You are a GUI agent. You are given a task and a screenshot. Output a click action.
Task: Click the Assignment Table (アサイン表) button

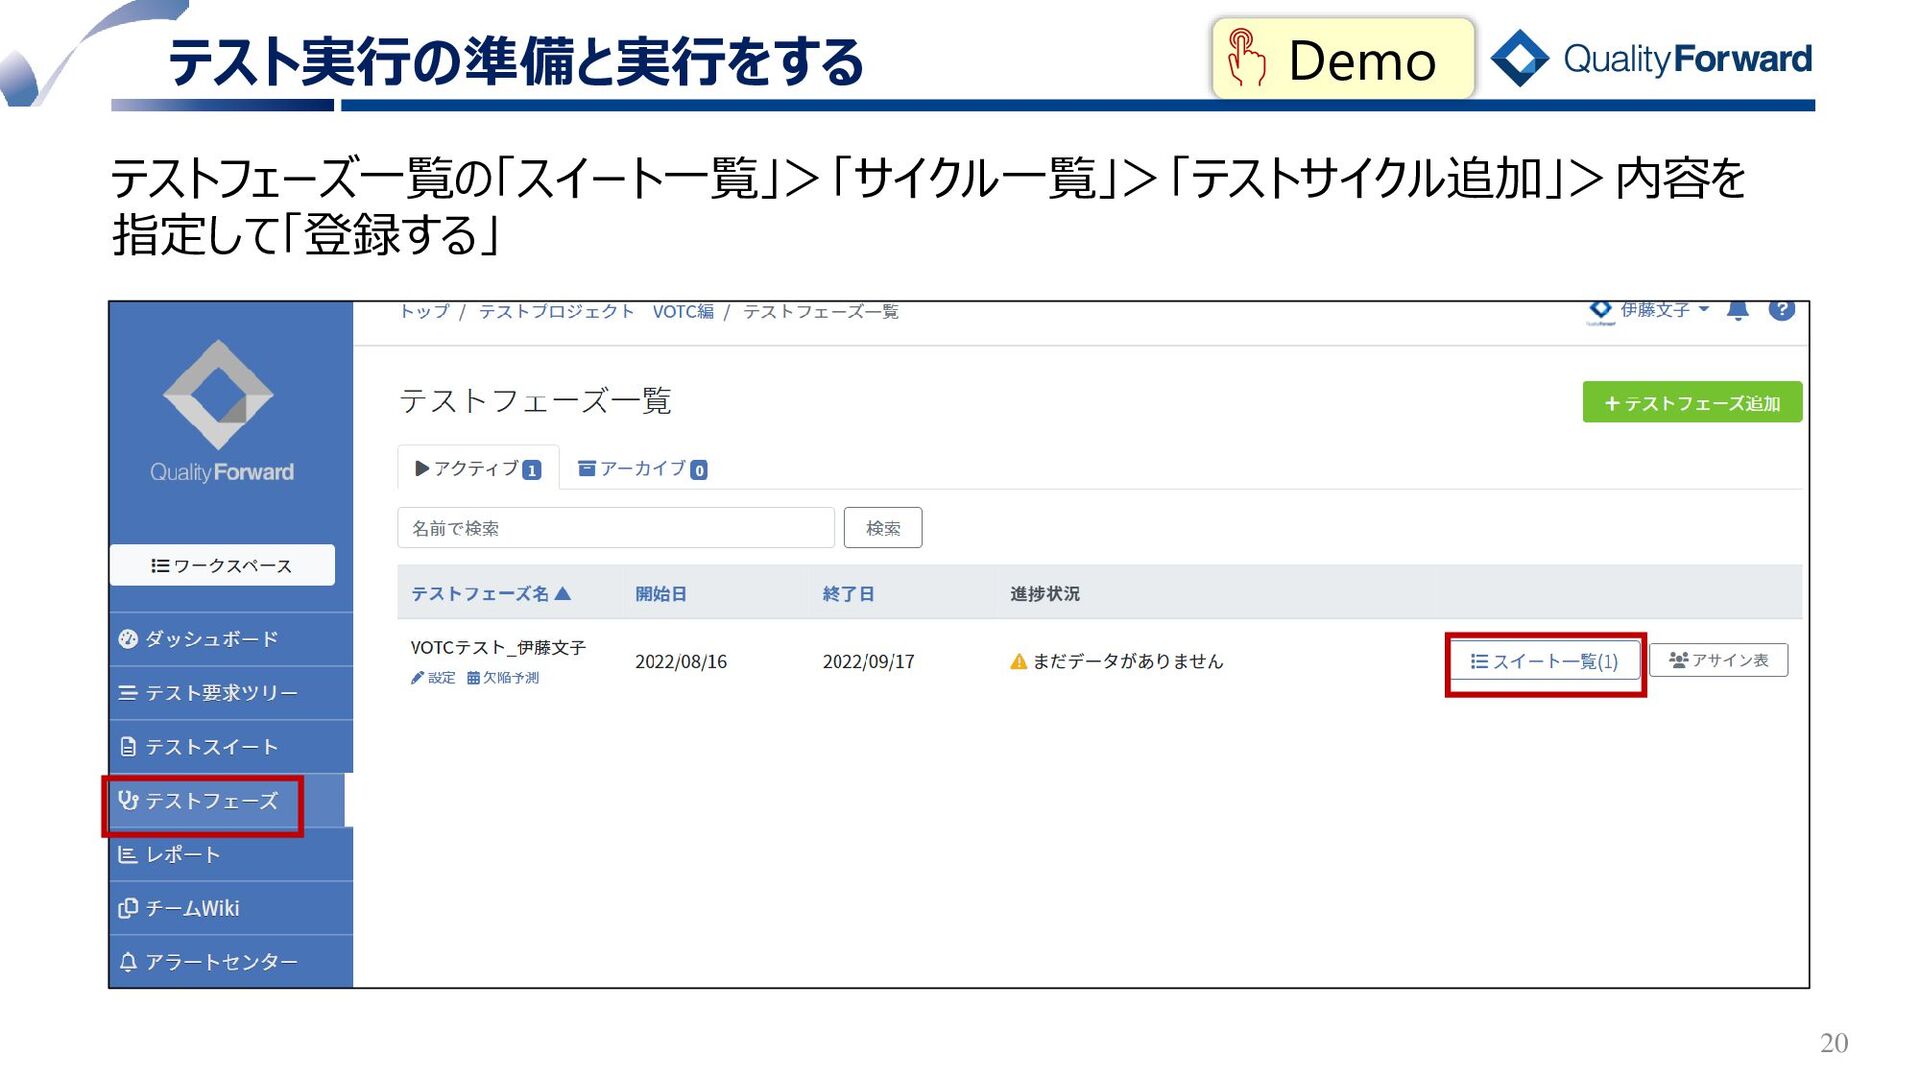1718,660
